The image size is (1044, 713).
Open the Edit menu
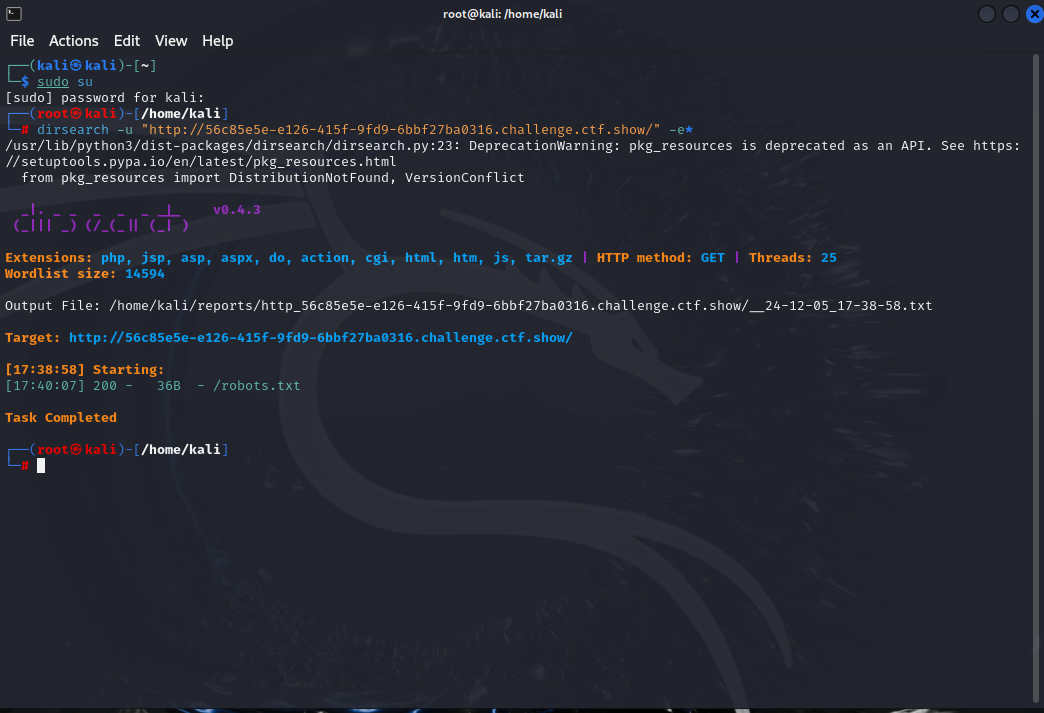coord(127,41)
